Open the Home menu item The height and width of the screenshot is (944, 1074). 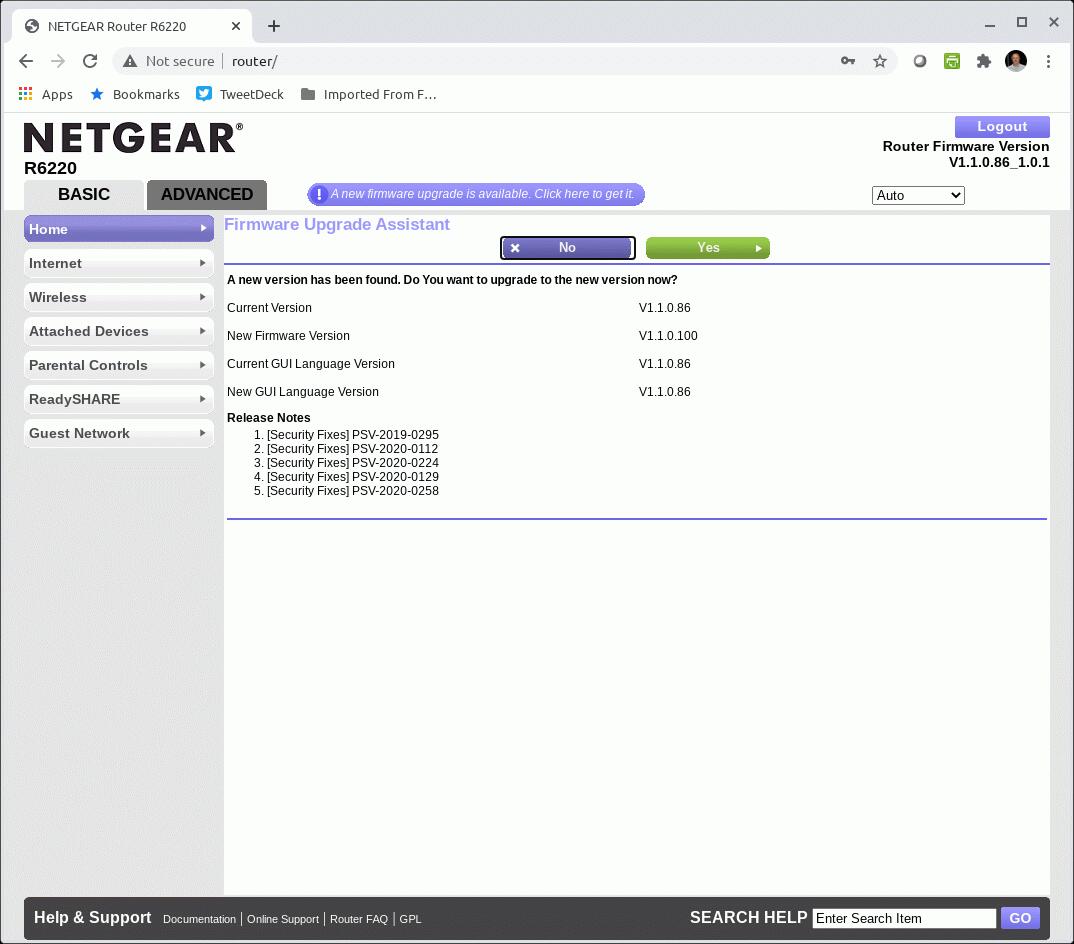pos(118,229)
